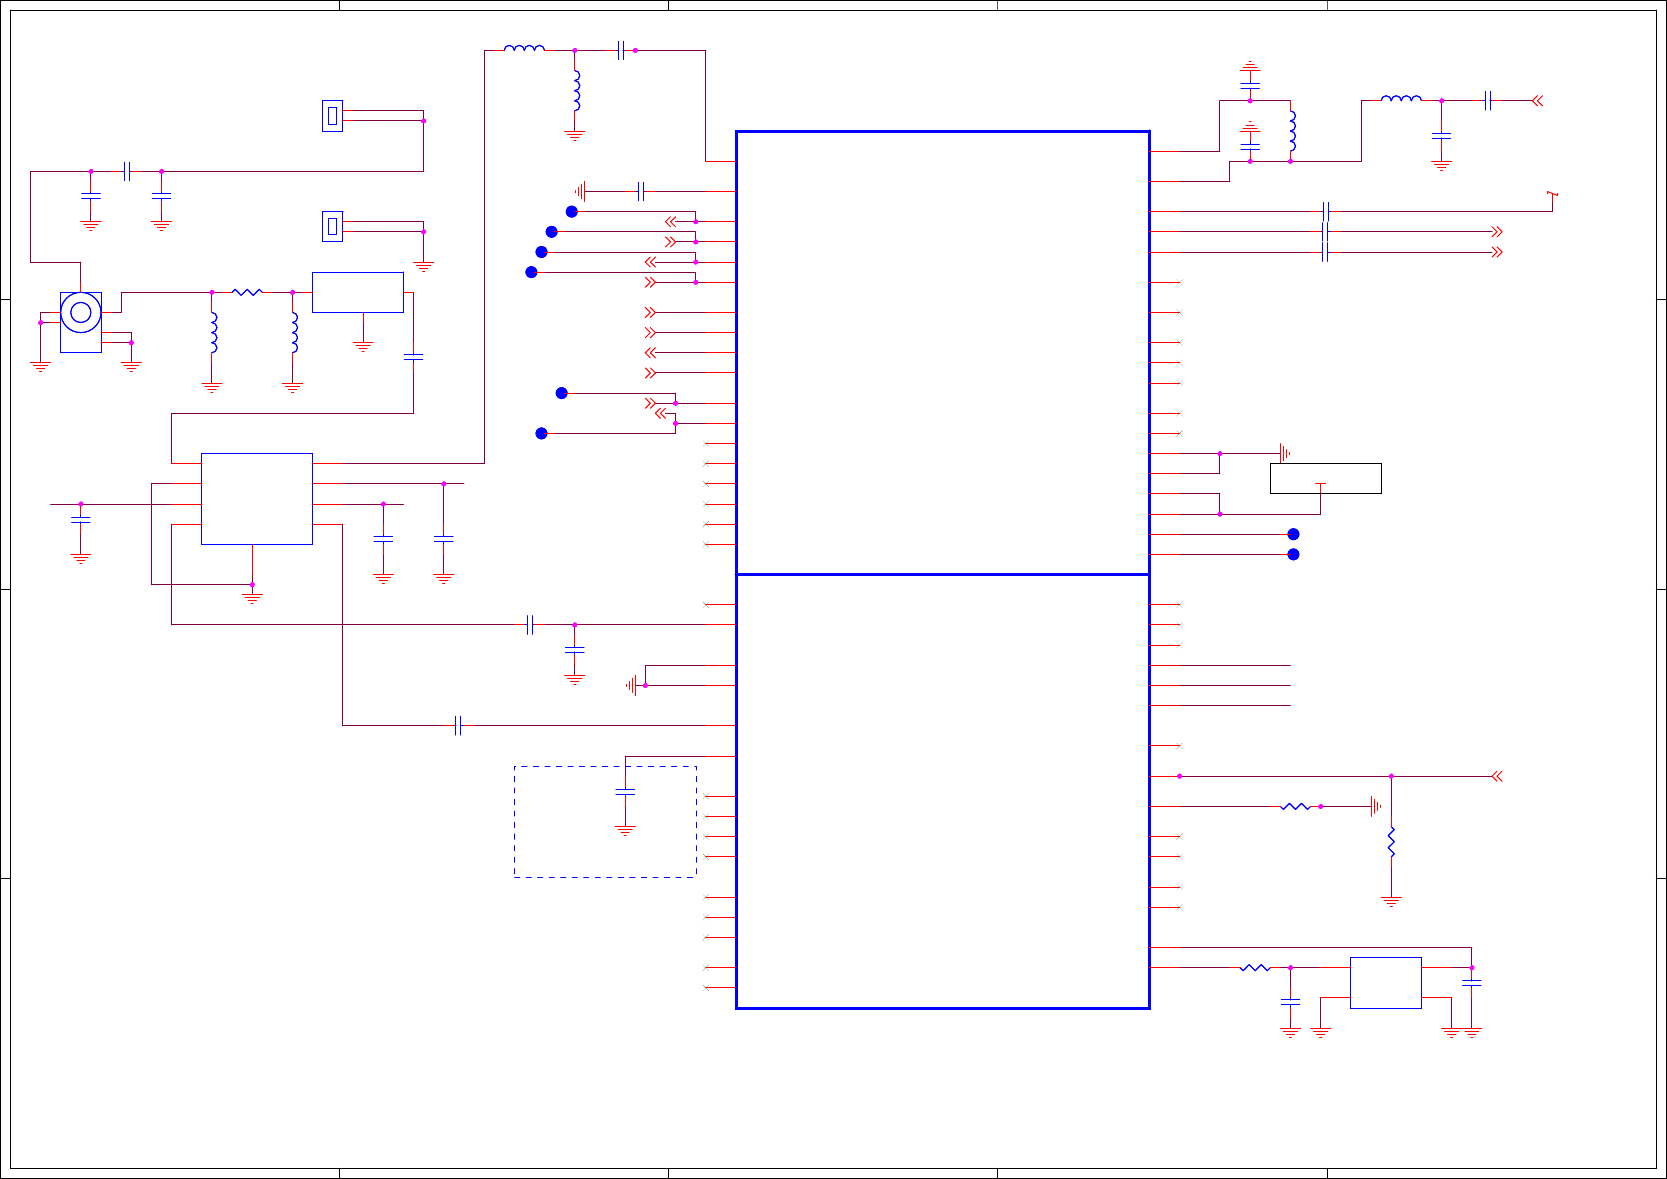Select the capacitor inside the dashed rectangle
Image resolution: width=1667 pixels, height=1179 pixels.
click(625, 792)
